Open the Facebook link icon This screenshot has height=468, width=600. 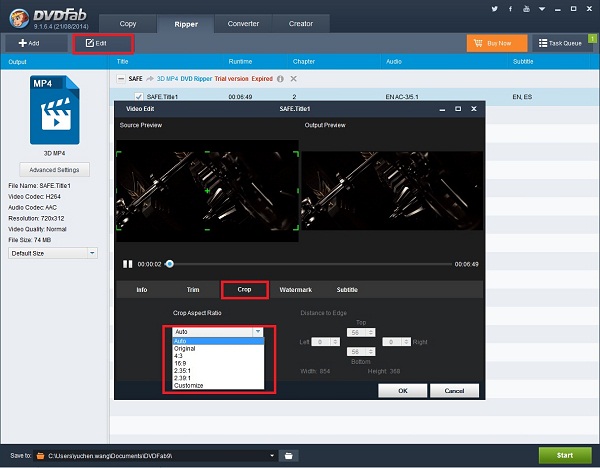510,9
